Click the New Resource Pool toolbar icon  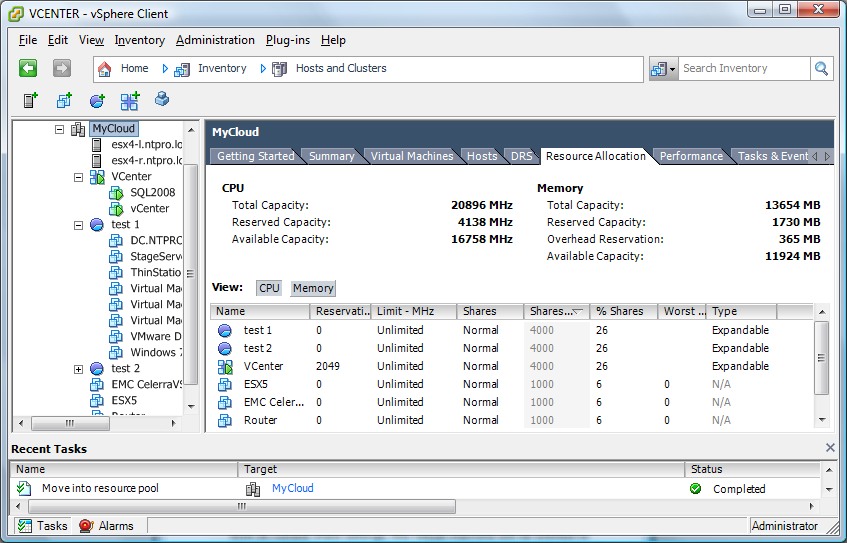pyautogui.click(x=97, y=100)
